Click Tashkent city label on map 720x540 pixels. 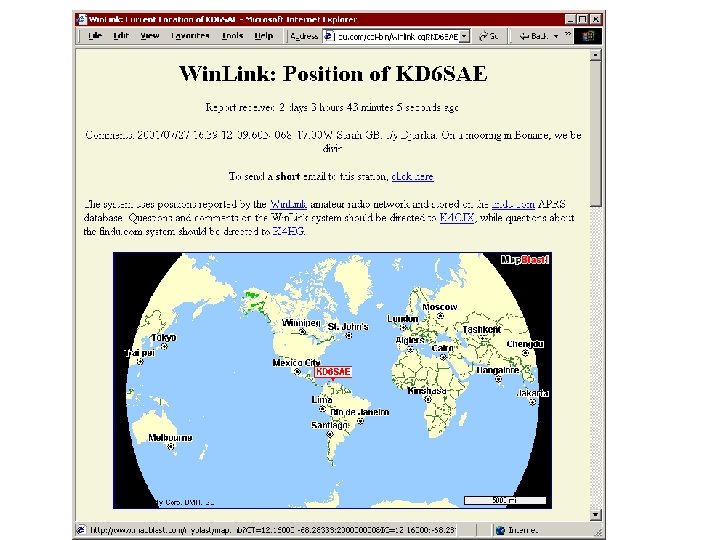coord(482,329)
